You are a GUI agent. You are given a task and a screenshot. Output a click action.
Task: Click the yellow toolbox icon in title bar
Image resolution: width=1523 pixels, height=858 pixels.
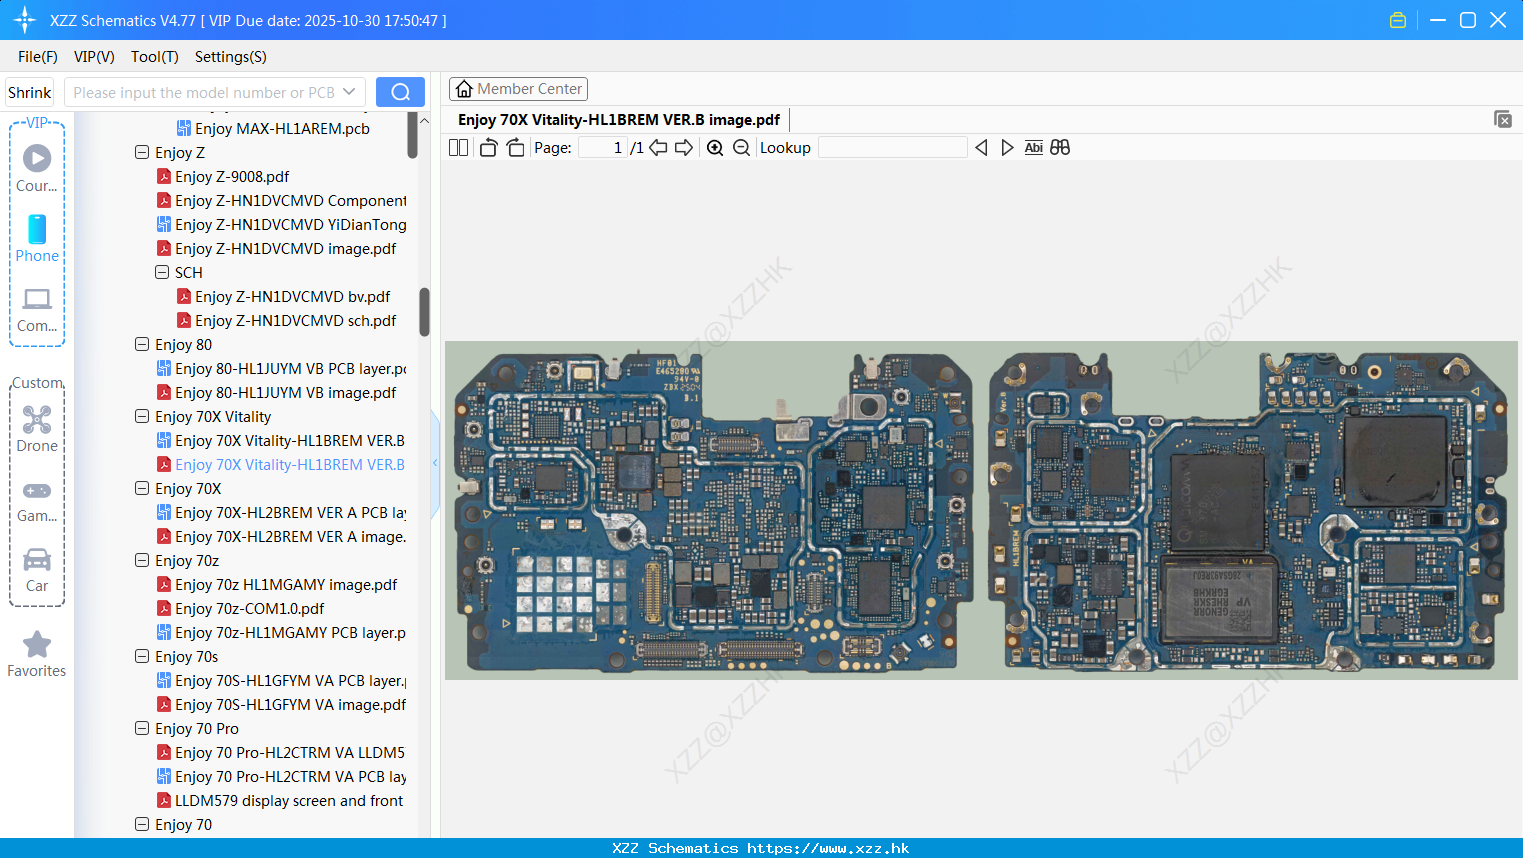tap(1398, 20)
